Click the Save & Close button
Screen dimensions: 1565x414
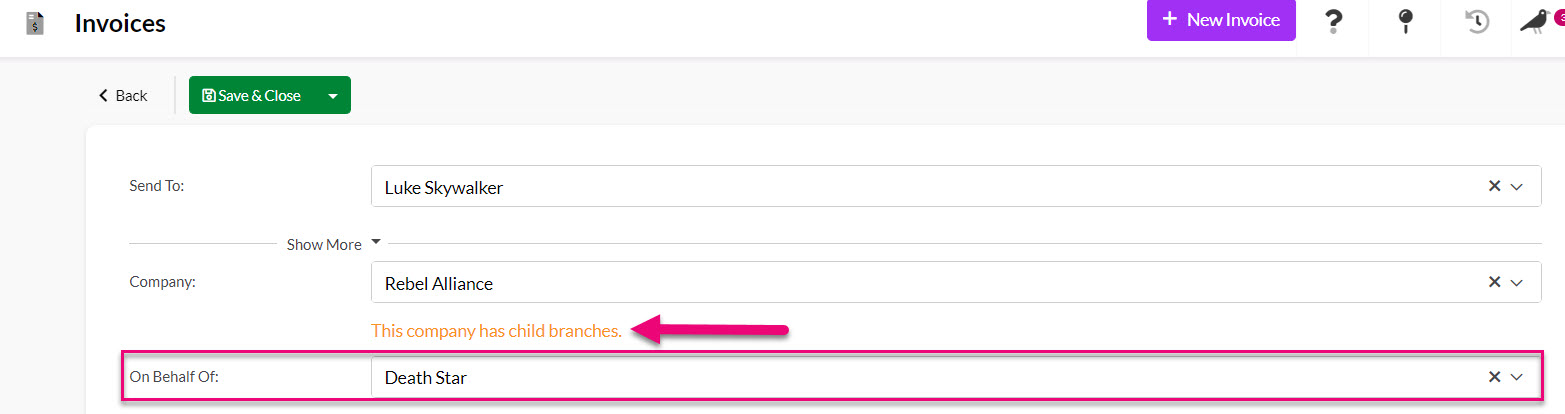[x=252, y=96]
